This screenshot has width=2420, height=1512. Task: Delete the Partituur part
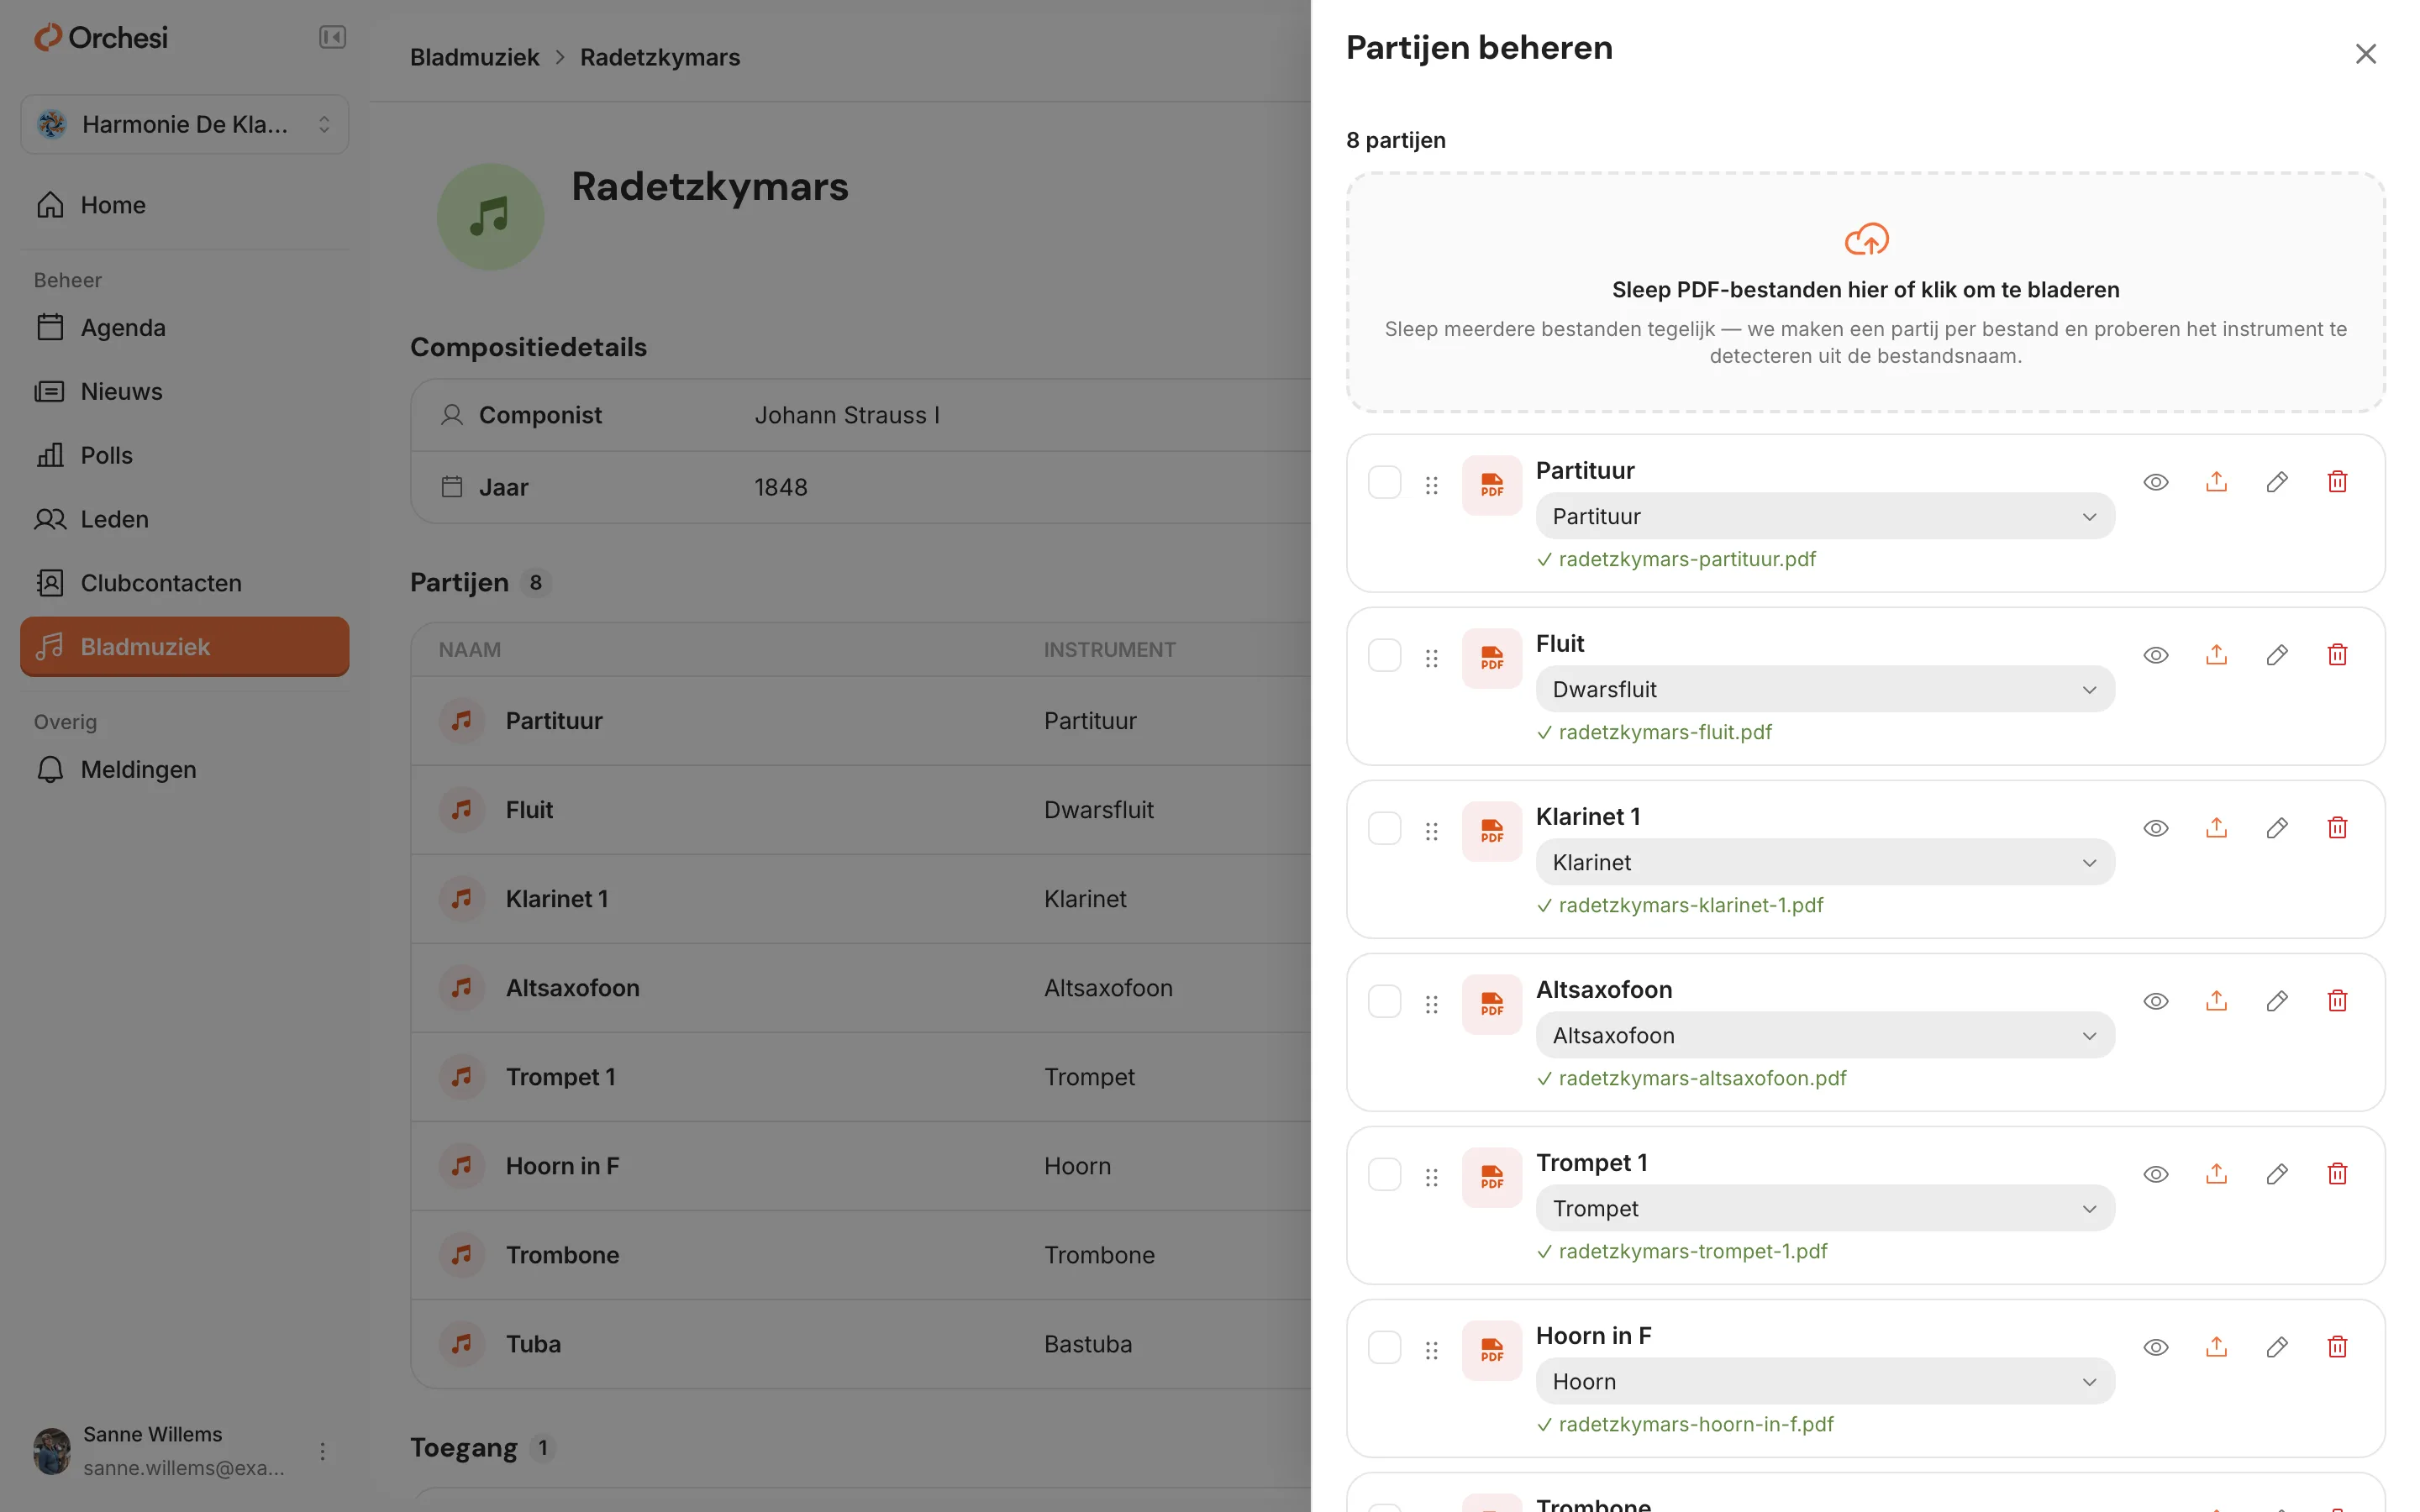(x=2337, y=482)
